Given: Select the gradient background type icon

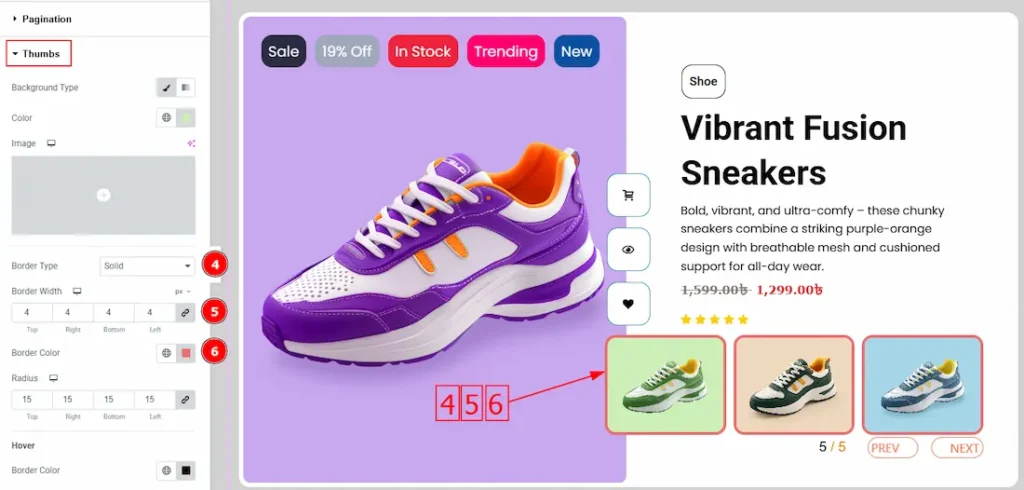Looking at the screenshot, I should (185, 88).
